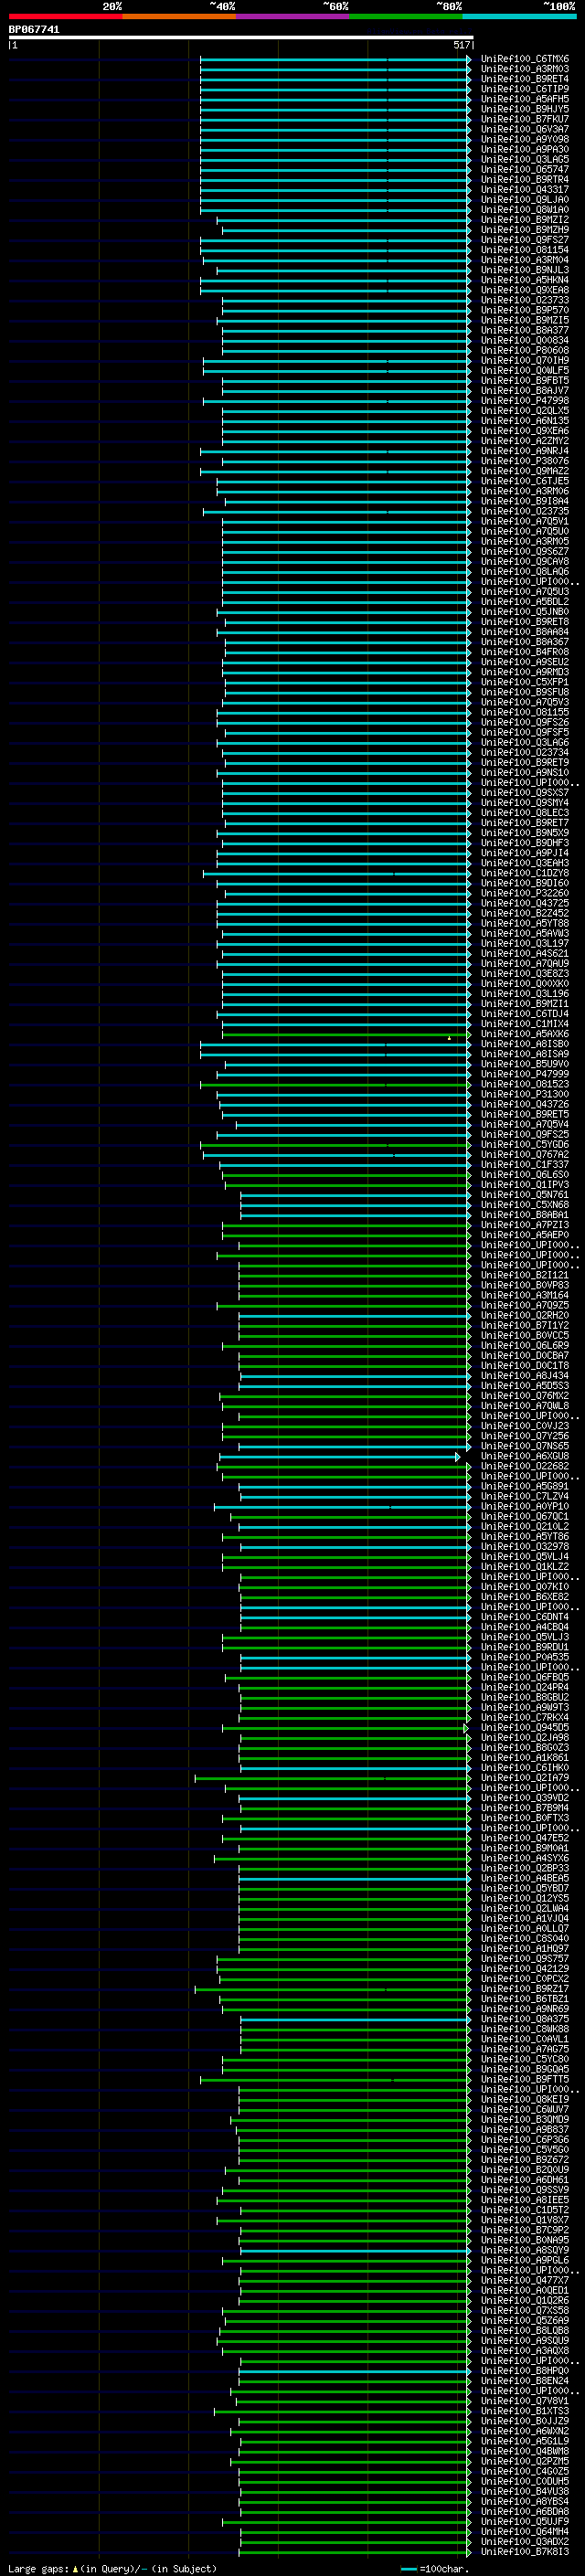Viewport: 585px width, 2576px height.
Task: Select the UniRef100_O22682 label
Action: 524,1466
